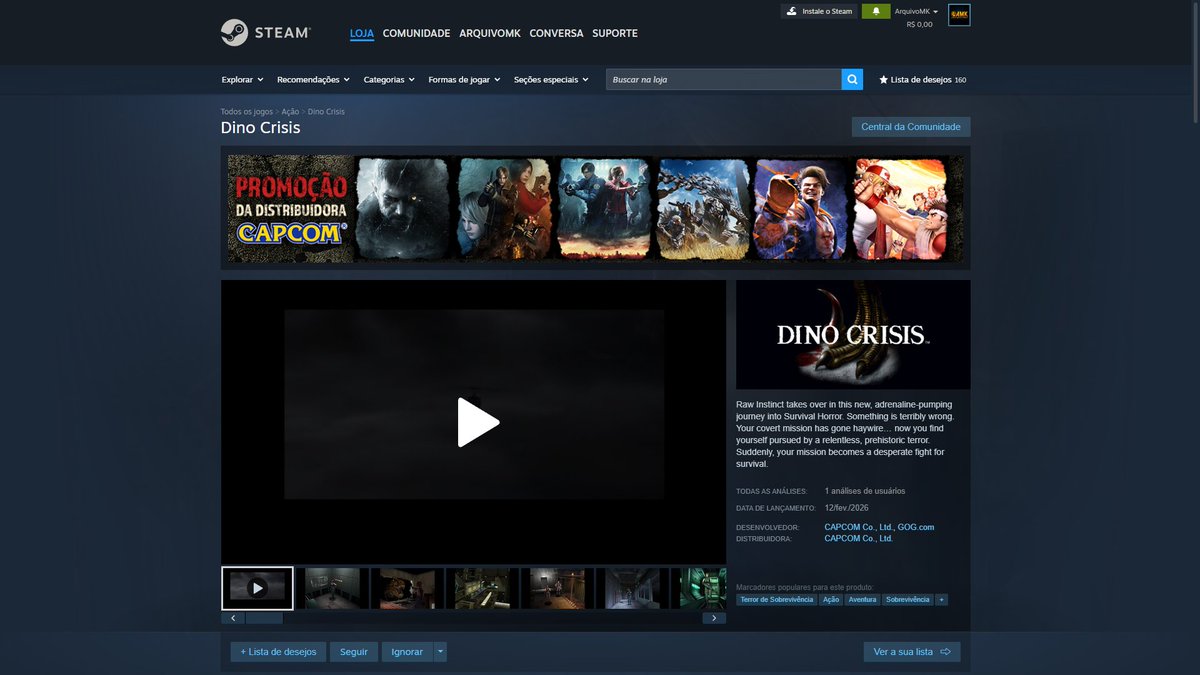
Task: Select the video trailer thumbnail
Action: 257,588
